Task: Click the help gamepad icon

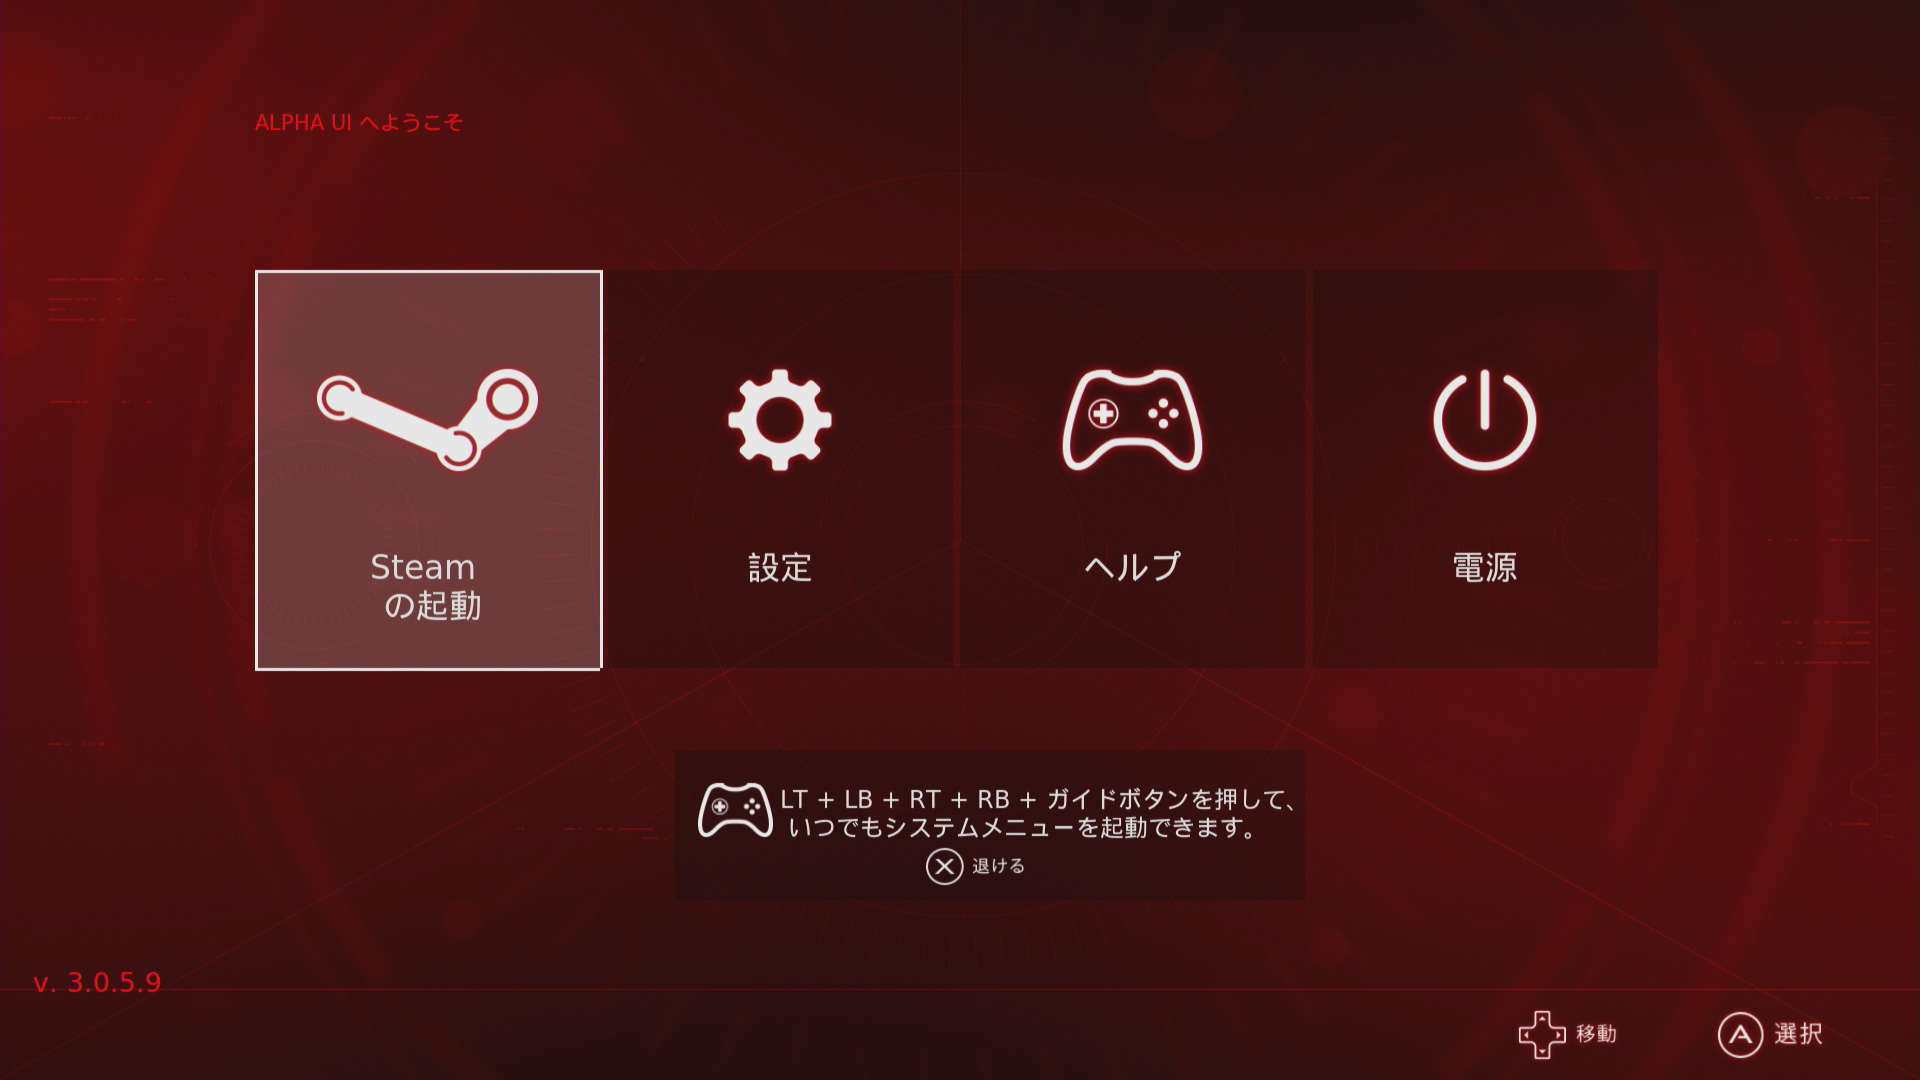Action: (1132, 420)
